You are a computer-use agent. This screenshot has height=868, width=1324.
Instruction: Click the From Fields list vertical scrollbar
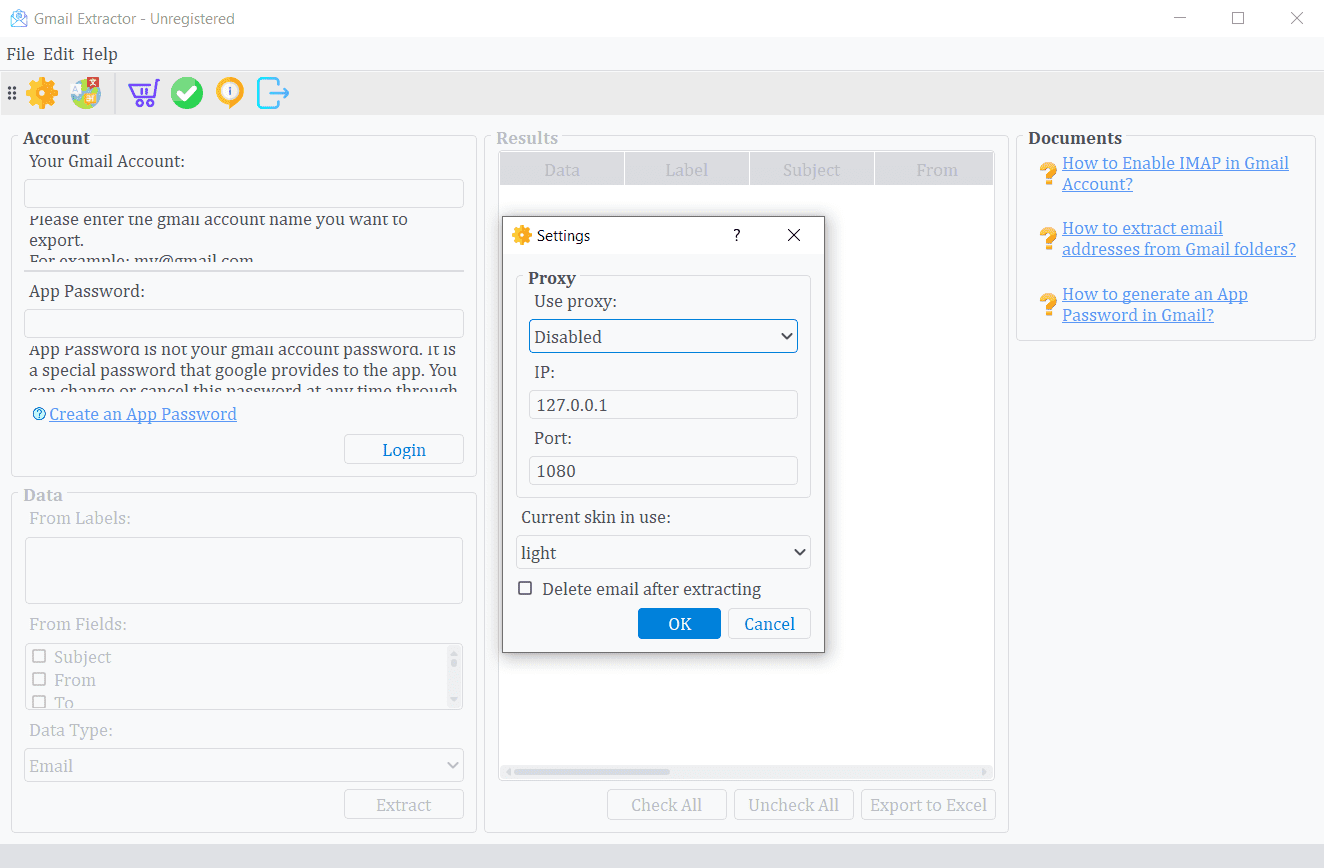click(454, 676)
